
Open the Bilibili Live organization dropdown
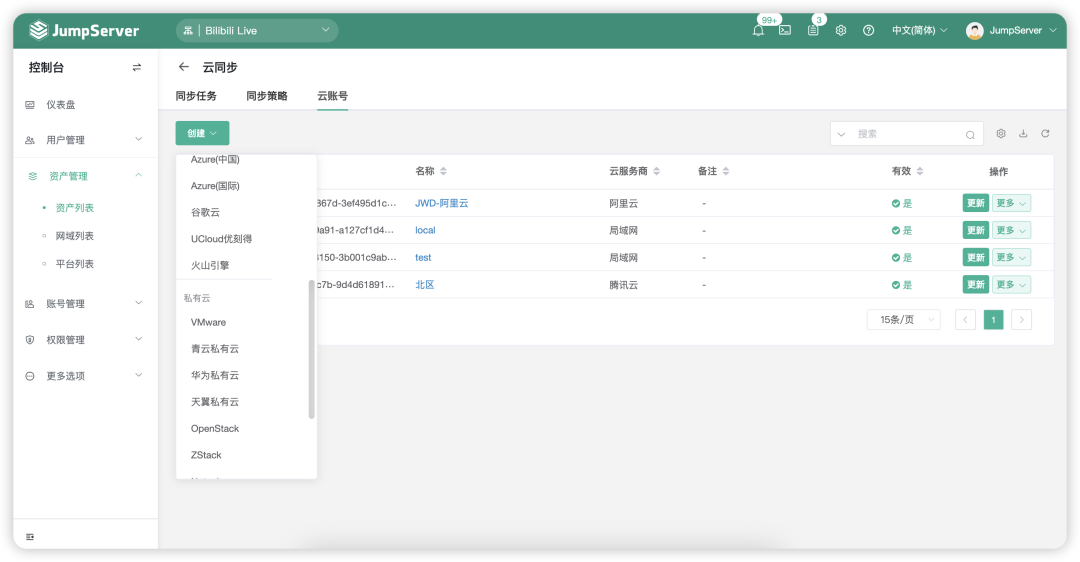click(x=257, y=30)
